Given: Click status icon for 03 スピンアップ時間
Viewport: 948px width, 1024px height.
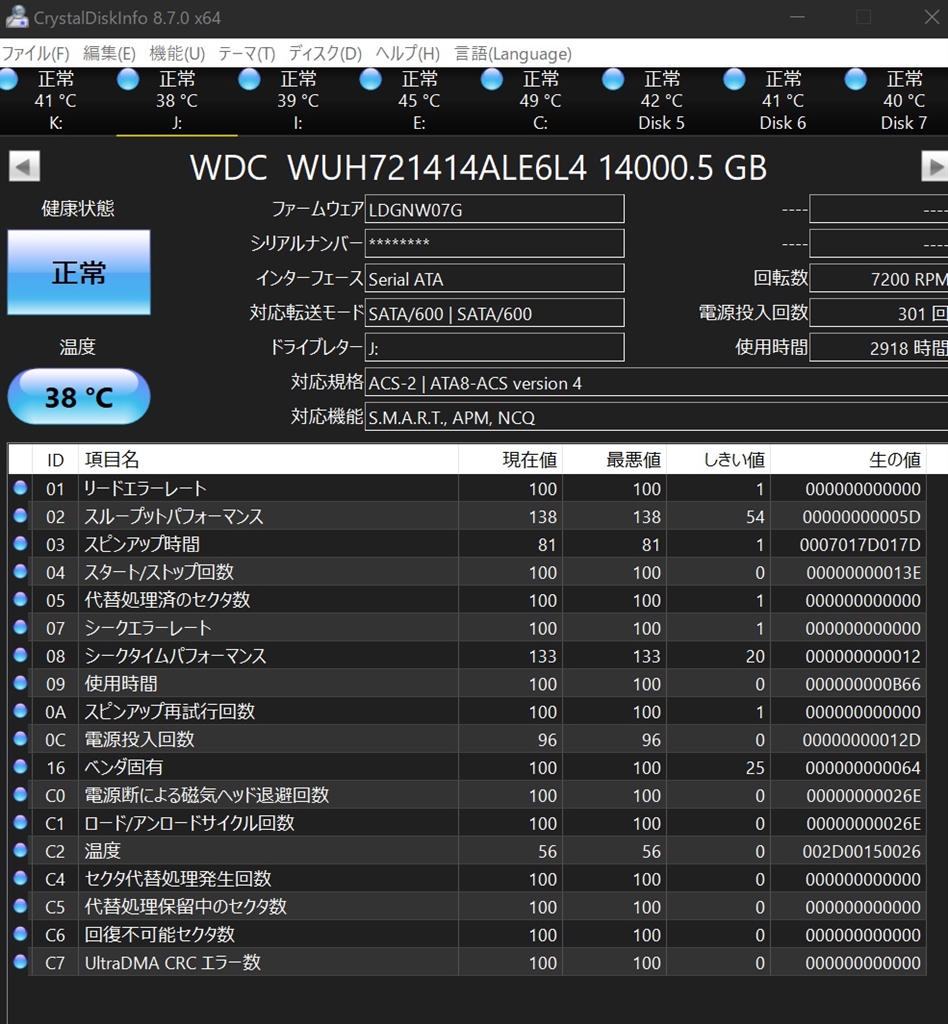Looking at the screenshot, I should [20, 543].
